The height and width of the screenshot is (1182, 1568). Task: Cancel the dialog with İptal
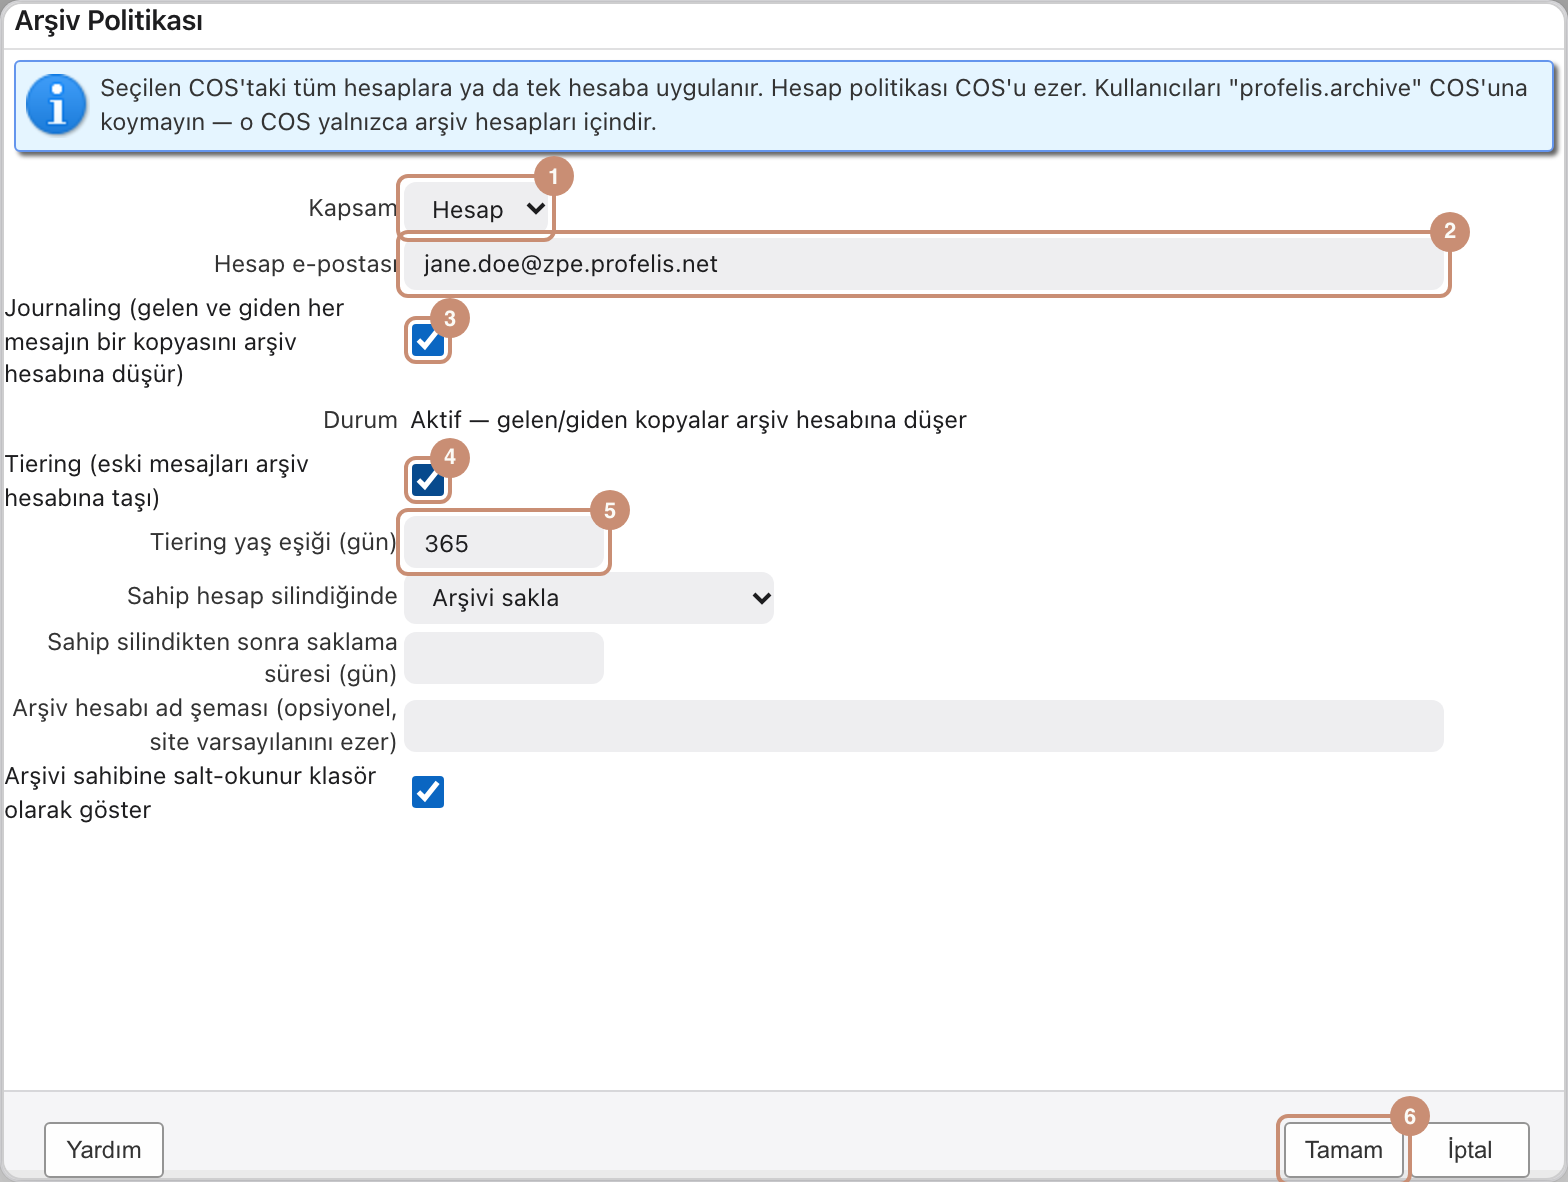(1470, 1150)
